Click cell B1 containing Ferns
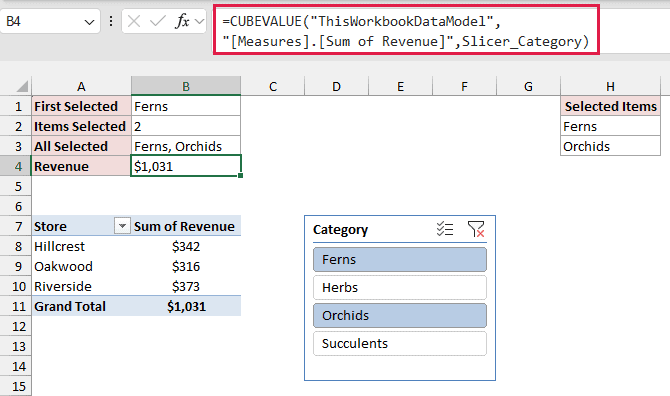The width and height of the screenshot is (670, 396). [x=186, y=106]
